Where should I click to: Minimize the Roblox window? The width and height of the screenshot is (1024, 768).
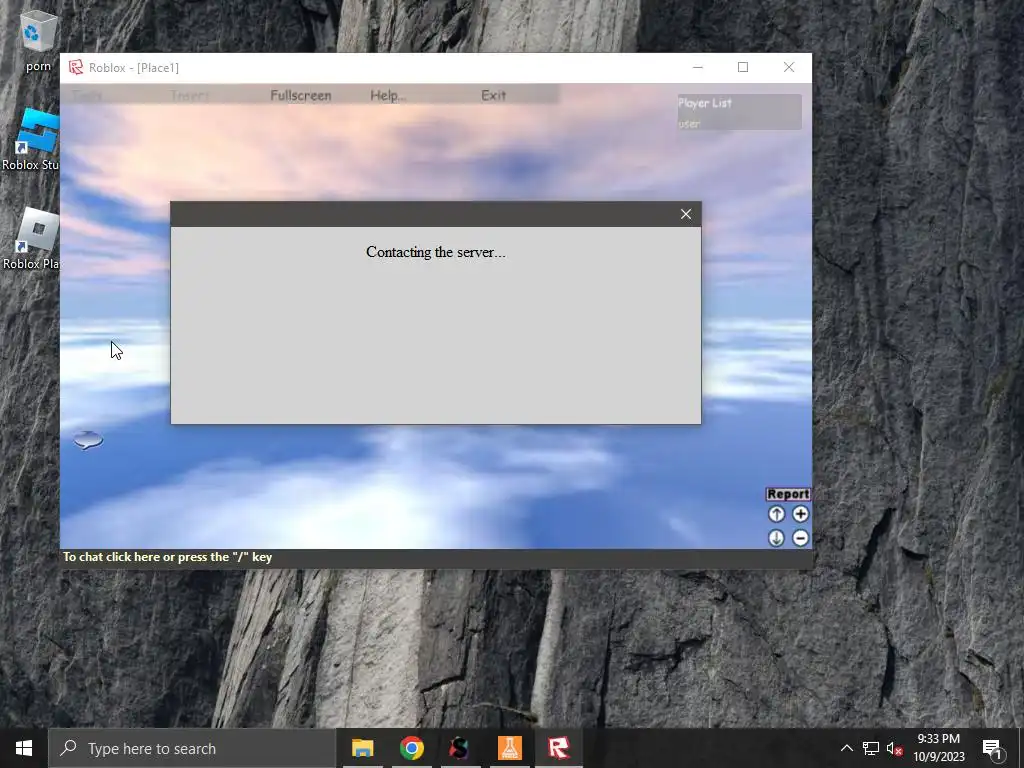pyautogui.click(x=697, y=67)
